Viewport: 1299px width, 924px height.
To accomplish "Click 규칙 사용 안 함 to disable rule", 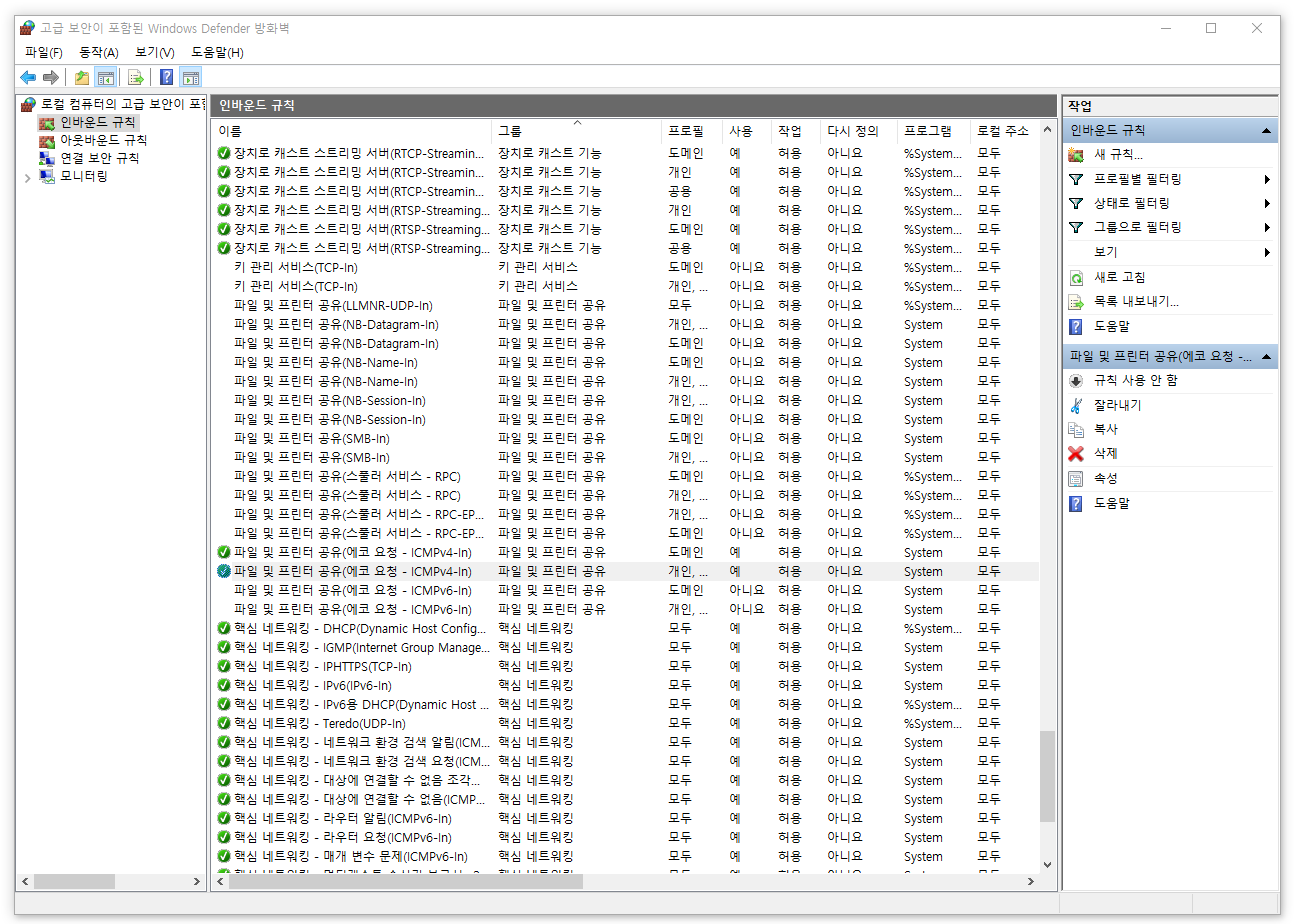I will coord(1135,381).
